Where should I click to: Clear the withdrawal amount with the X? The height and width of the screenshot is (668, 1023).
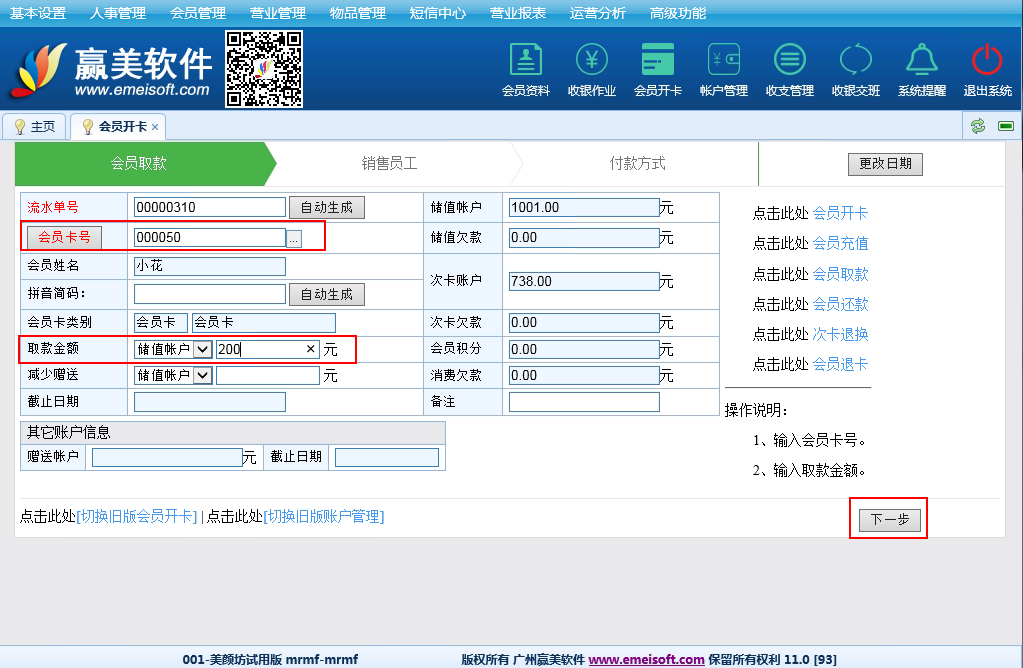(310, 349)
